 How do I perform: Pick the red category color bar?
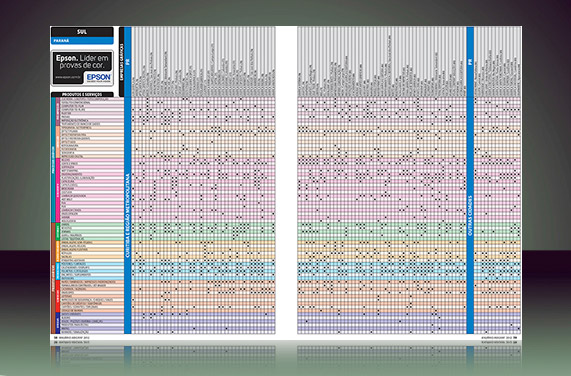58,296
